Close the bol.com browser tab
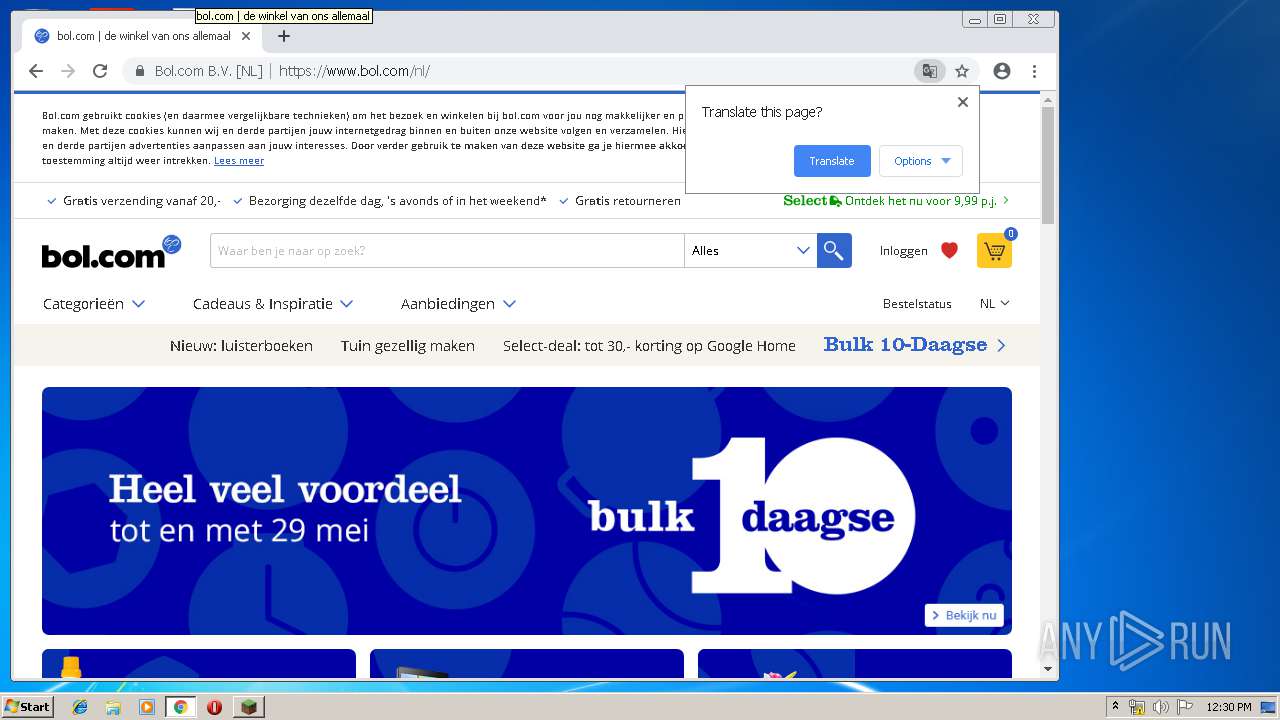This screenshot has width=1280, height=720. [246, 36]
